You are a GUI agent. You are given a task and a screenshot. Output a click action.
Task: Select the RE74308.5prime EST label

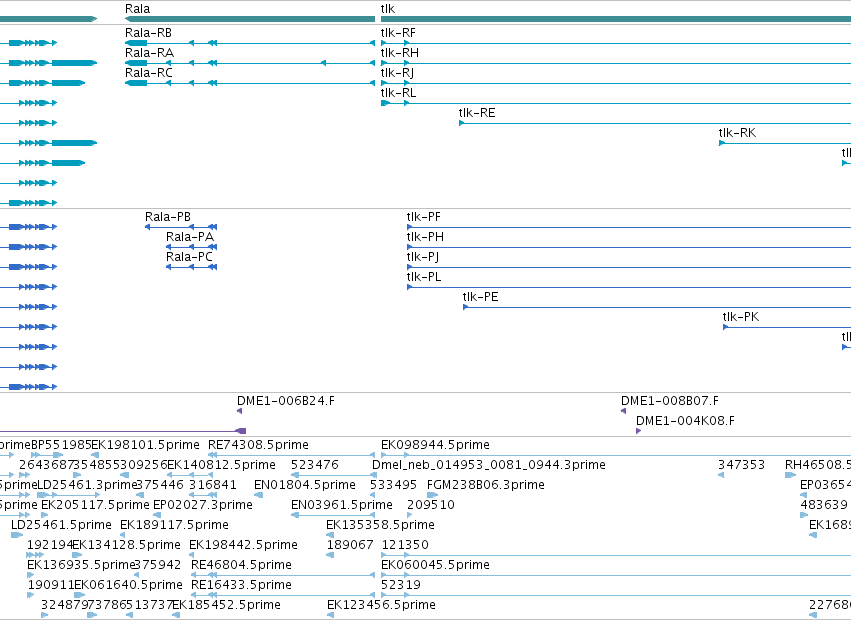[258, 445]
